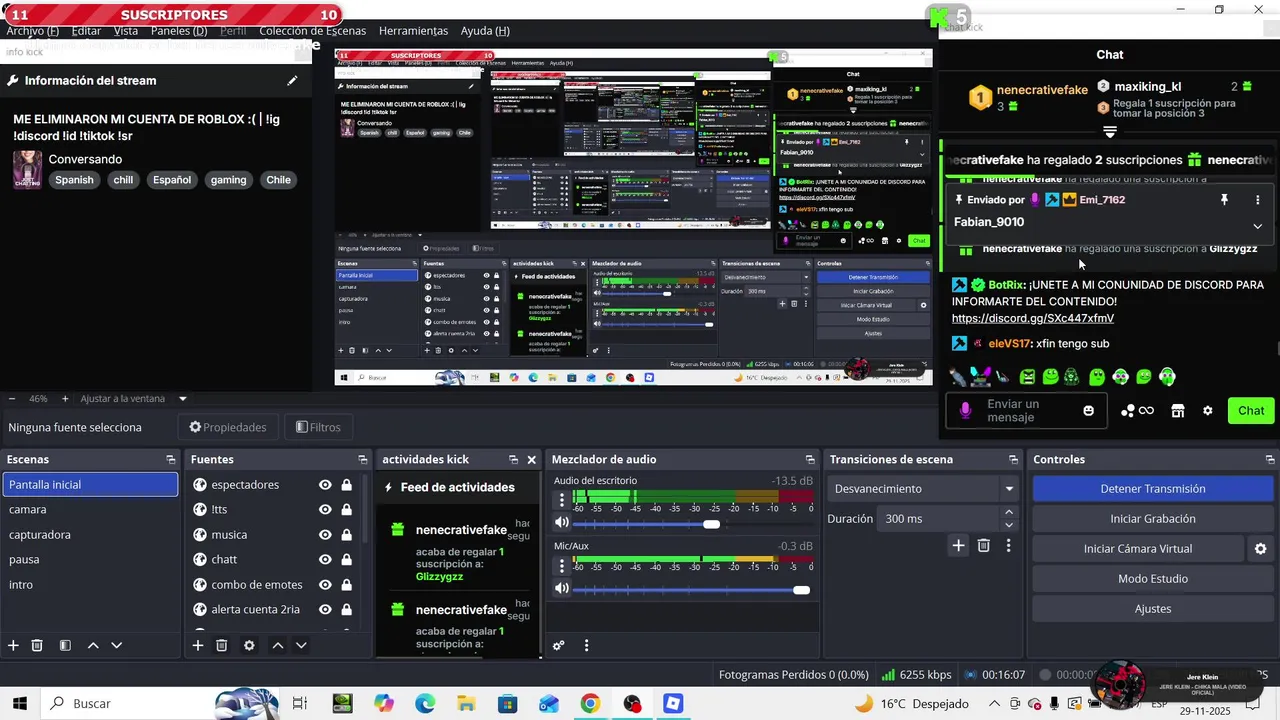Move source up in Fuentes toolbar
Screen dimensions: 1280x720
click(x=278, y=645)
